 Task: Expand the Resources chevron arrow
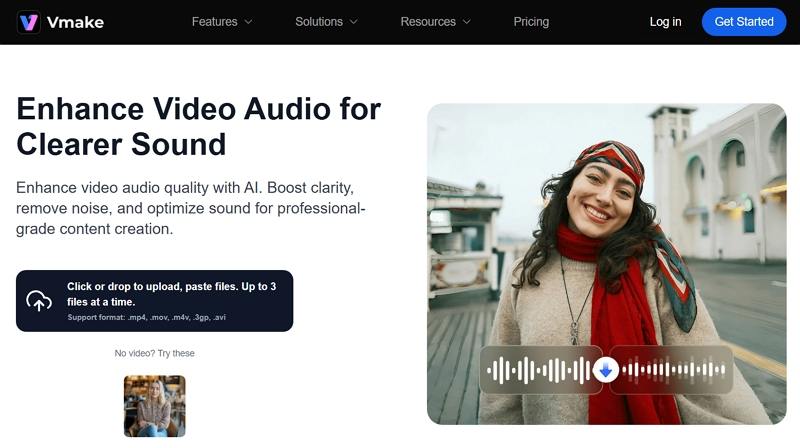click(467, 22)
